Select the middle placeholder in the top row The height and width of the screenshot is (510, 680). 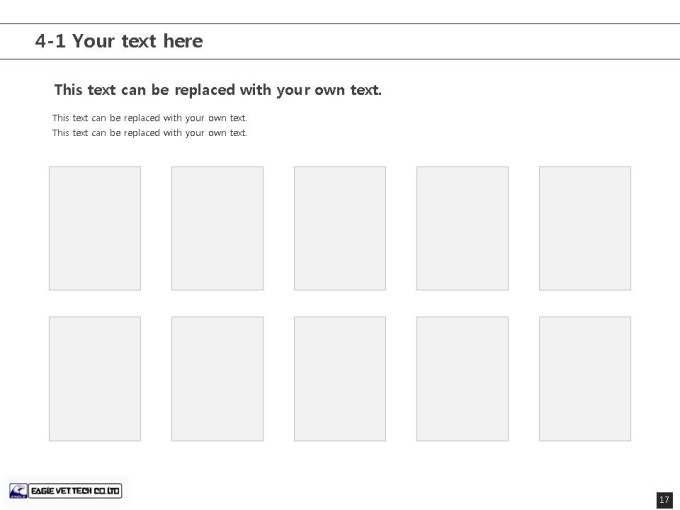(340, 228)
